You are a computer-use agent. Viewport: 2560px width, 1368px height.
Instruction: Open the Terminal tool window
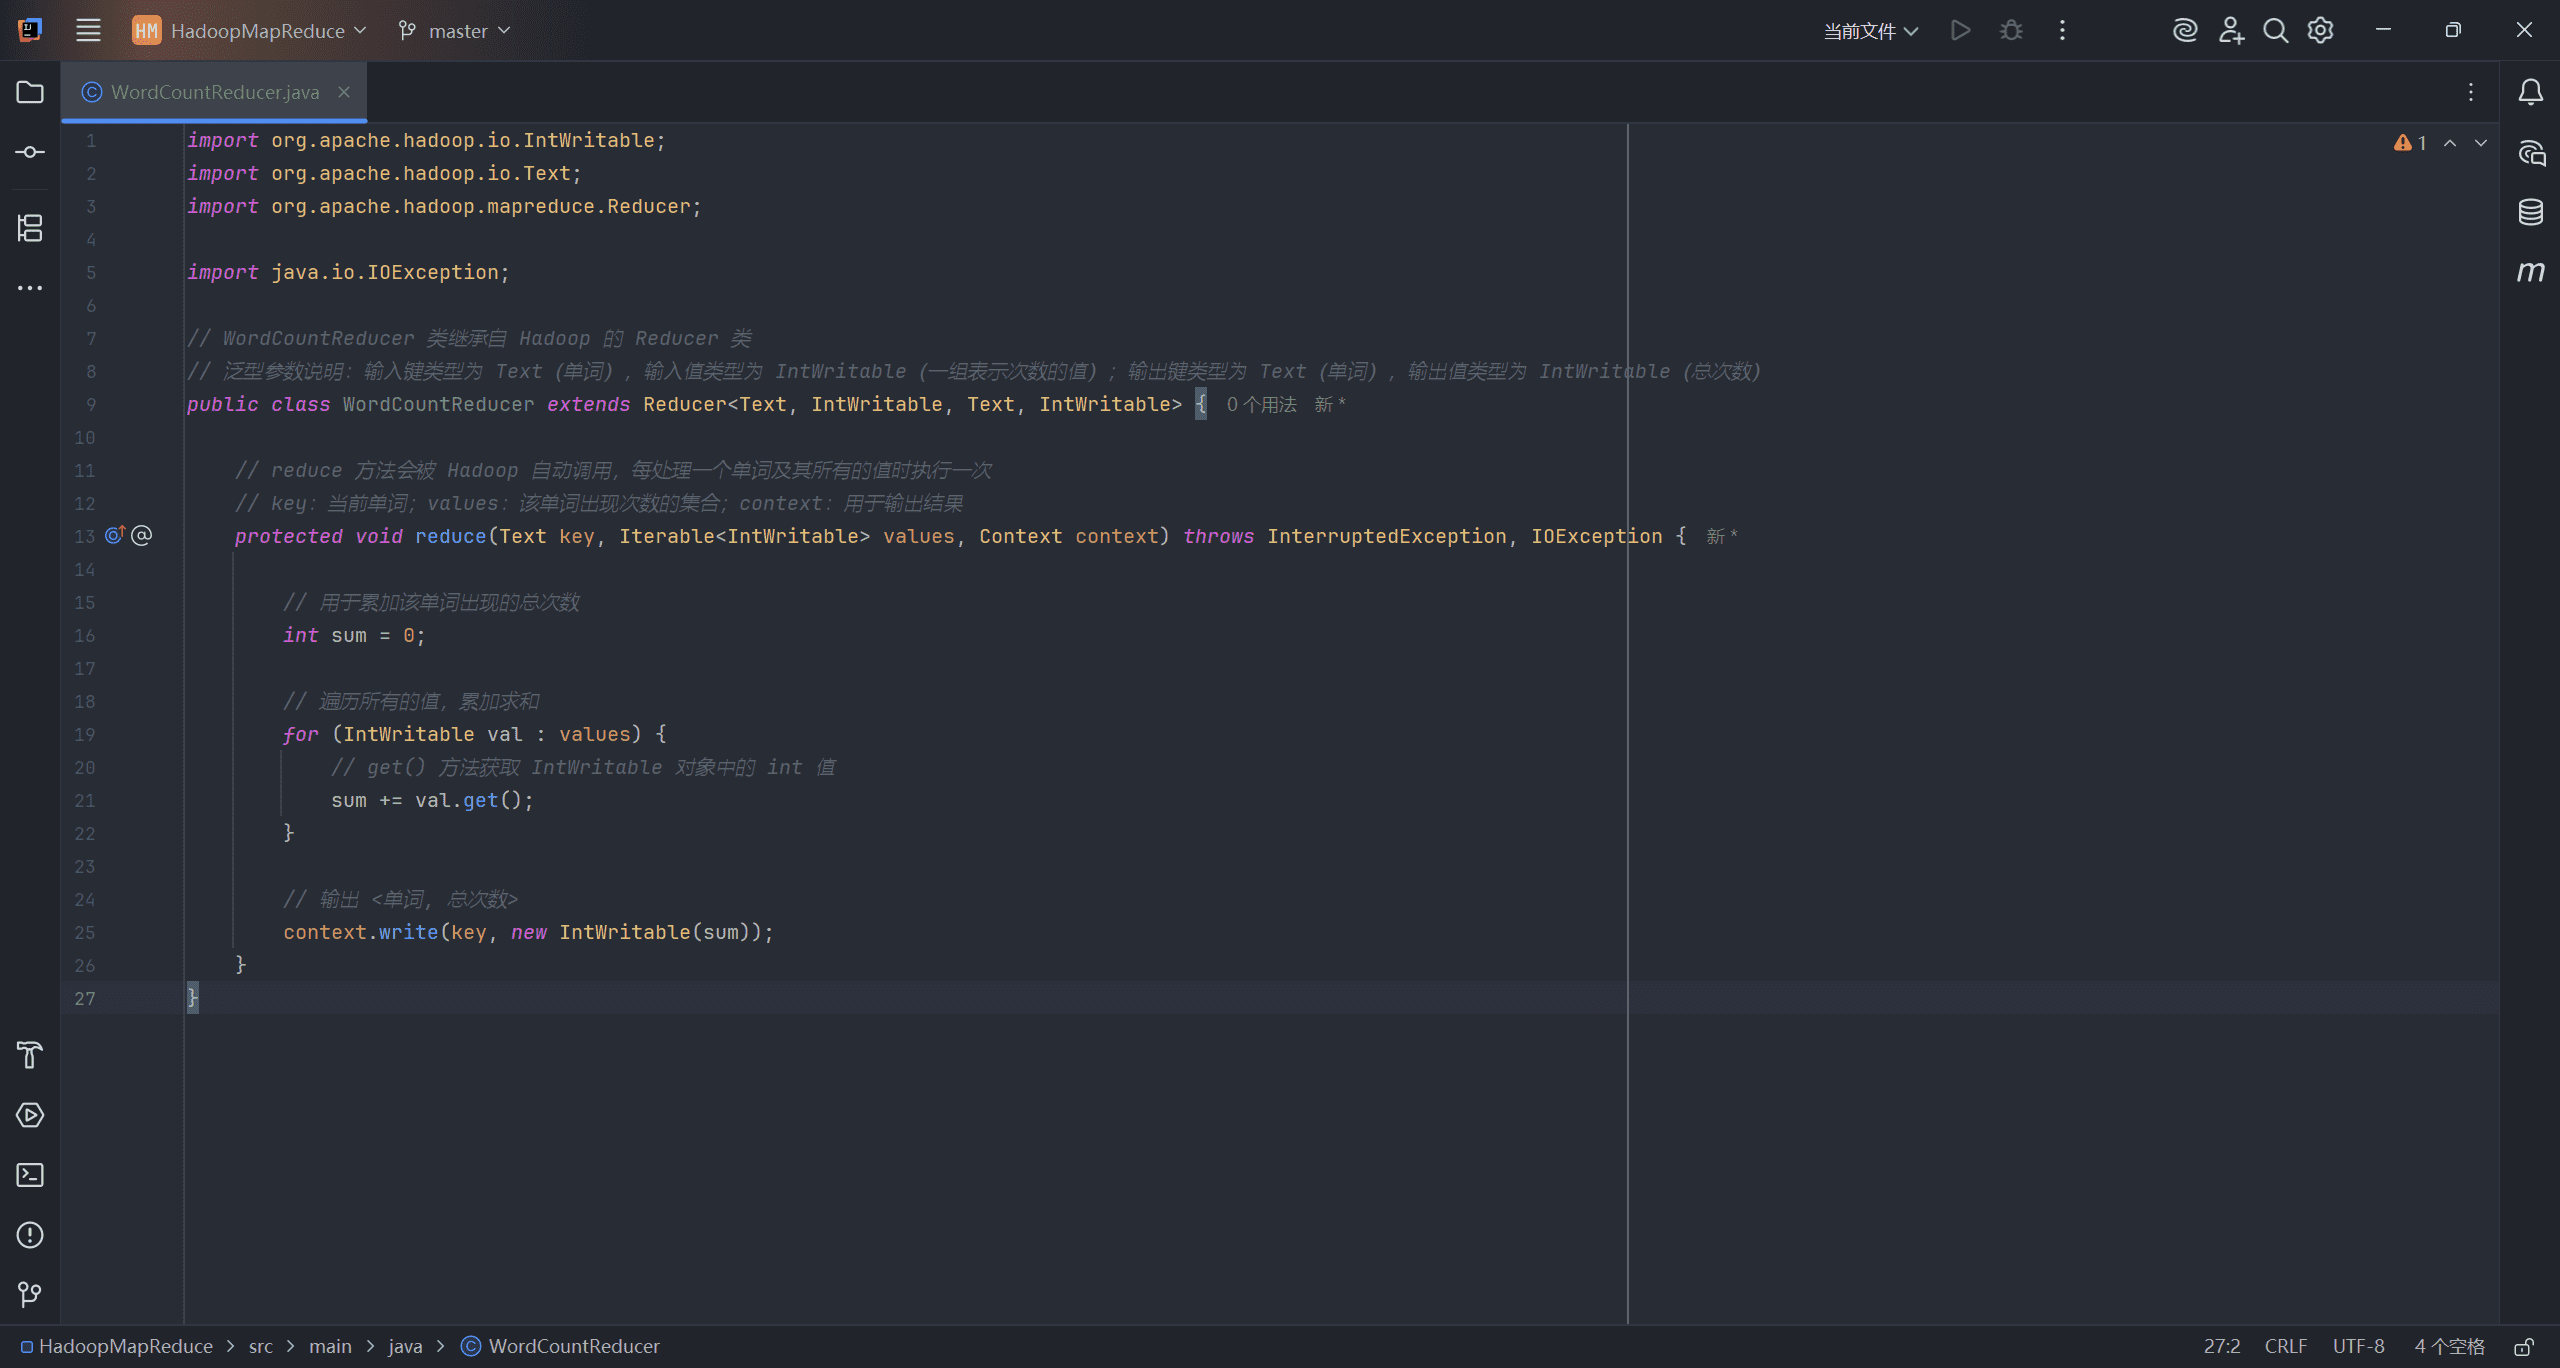30,1175
